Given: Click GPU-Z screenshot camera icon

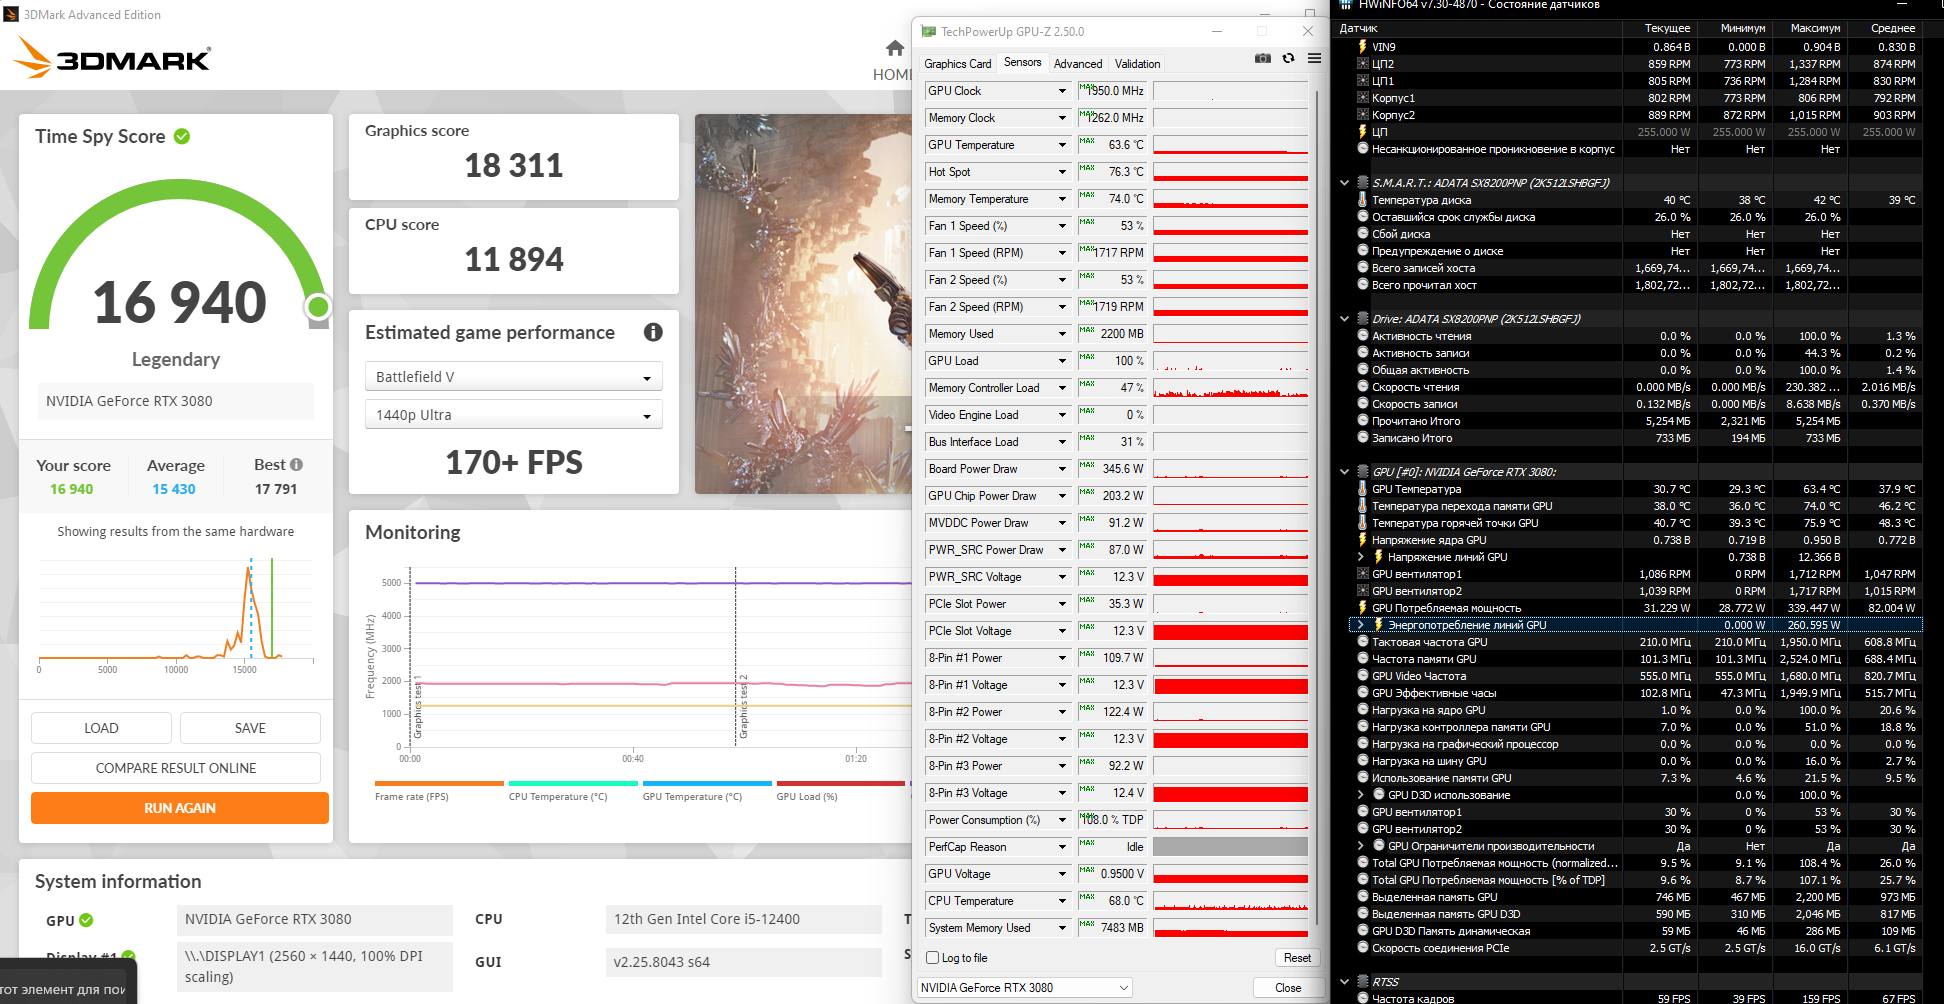Looking at the screenshot, I should click(1263, 58).
